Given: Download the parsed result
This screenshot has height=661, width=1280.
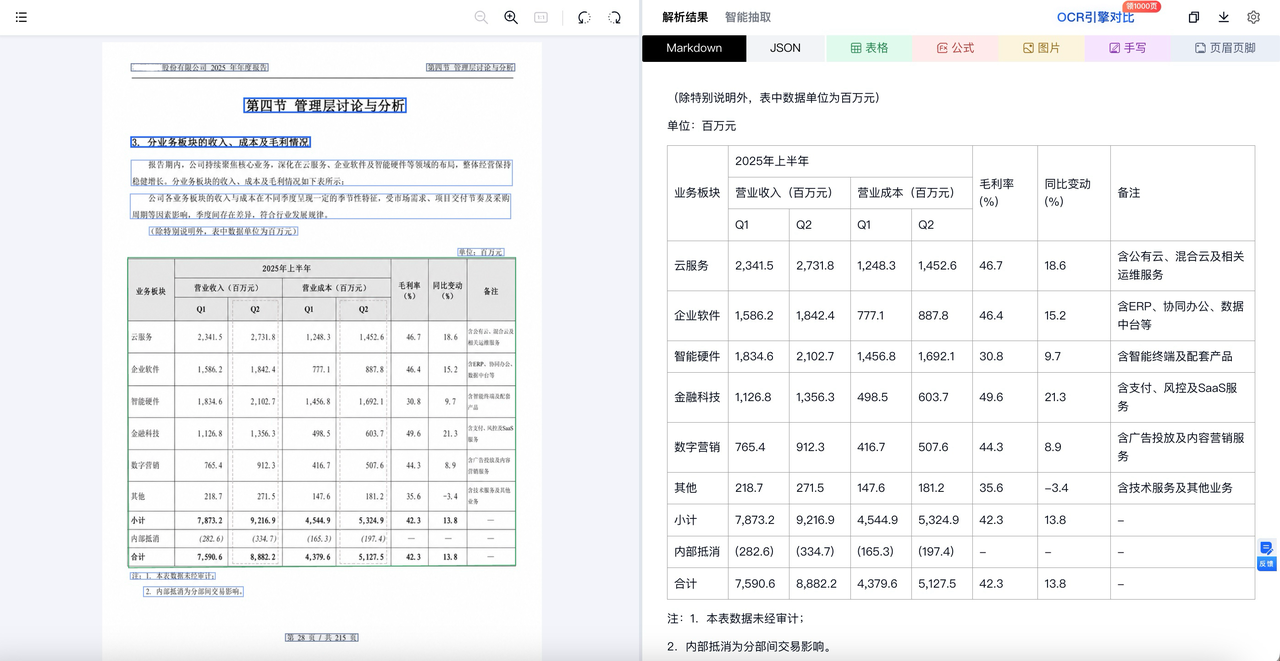Looking at the screenshot, I should [x=1223, y=17].
